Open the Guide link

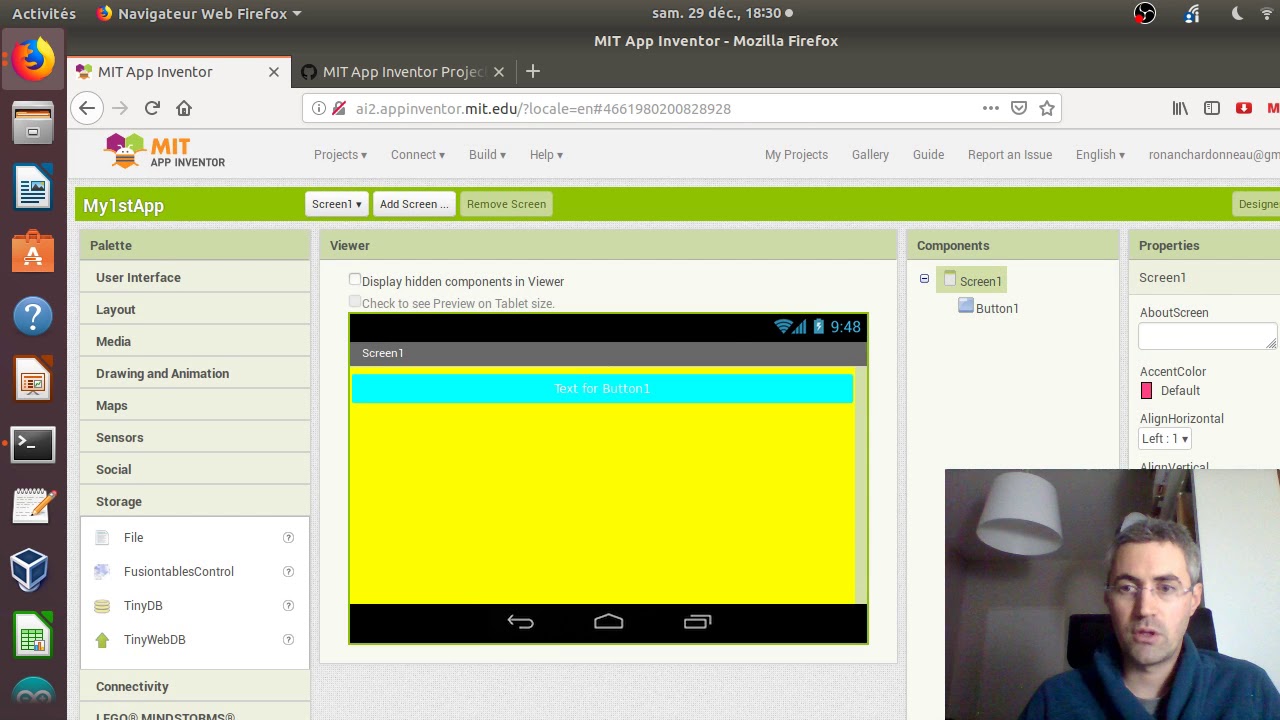[928, 155]
